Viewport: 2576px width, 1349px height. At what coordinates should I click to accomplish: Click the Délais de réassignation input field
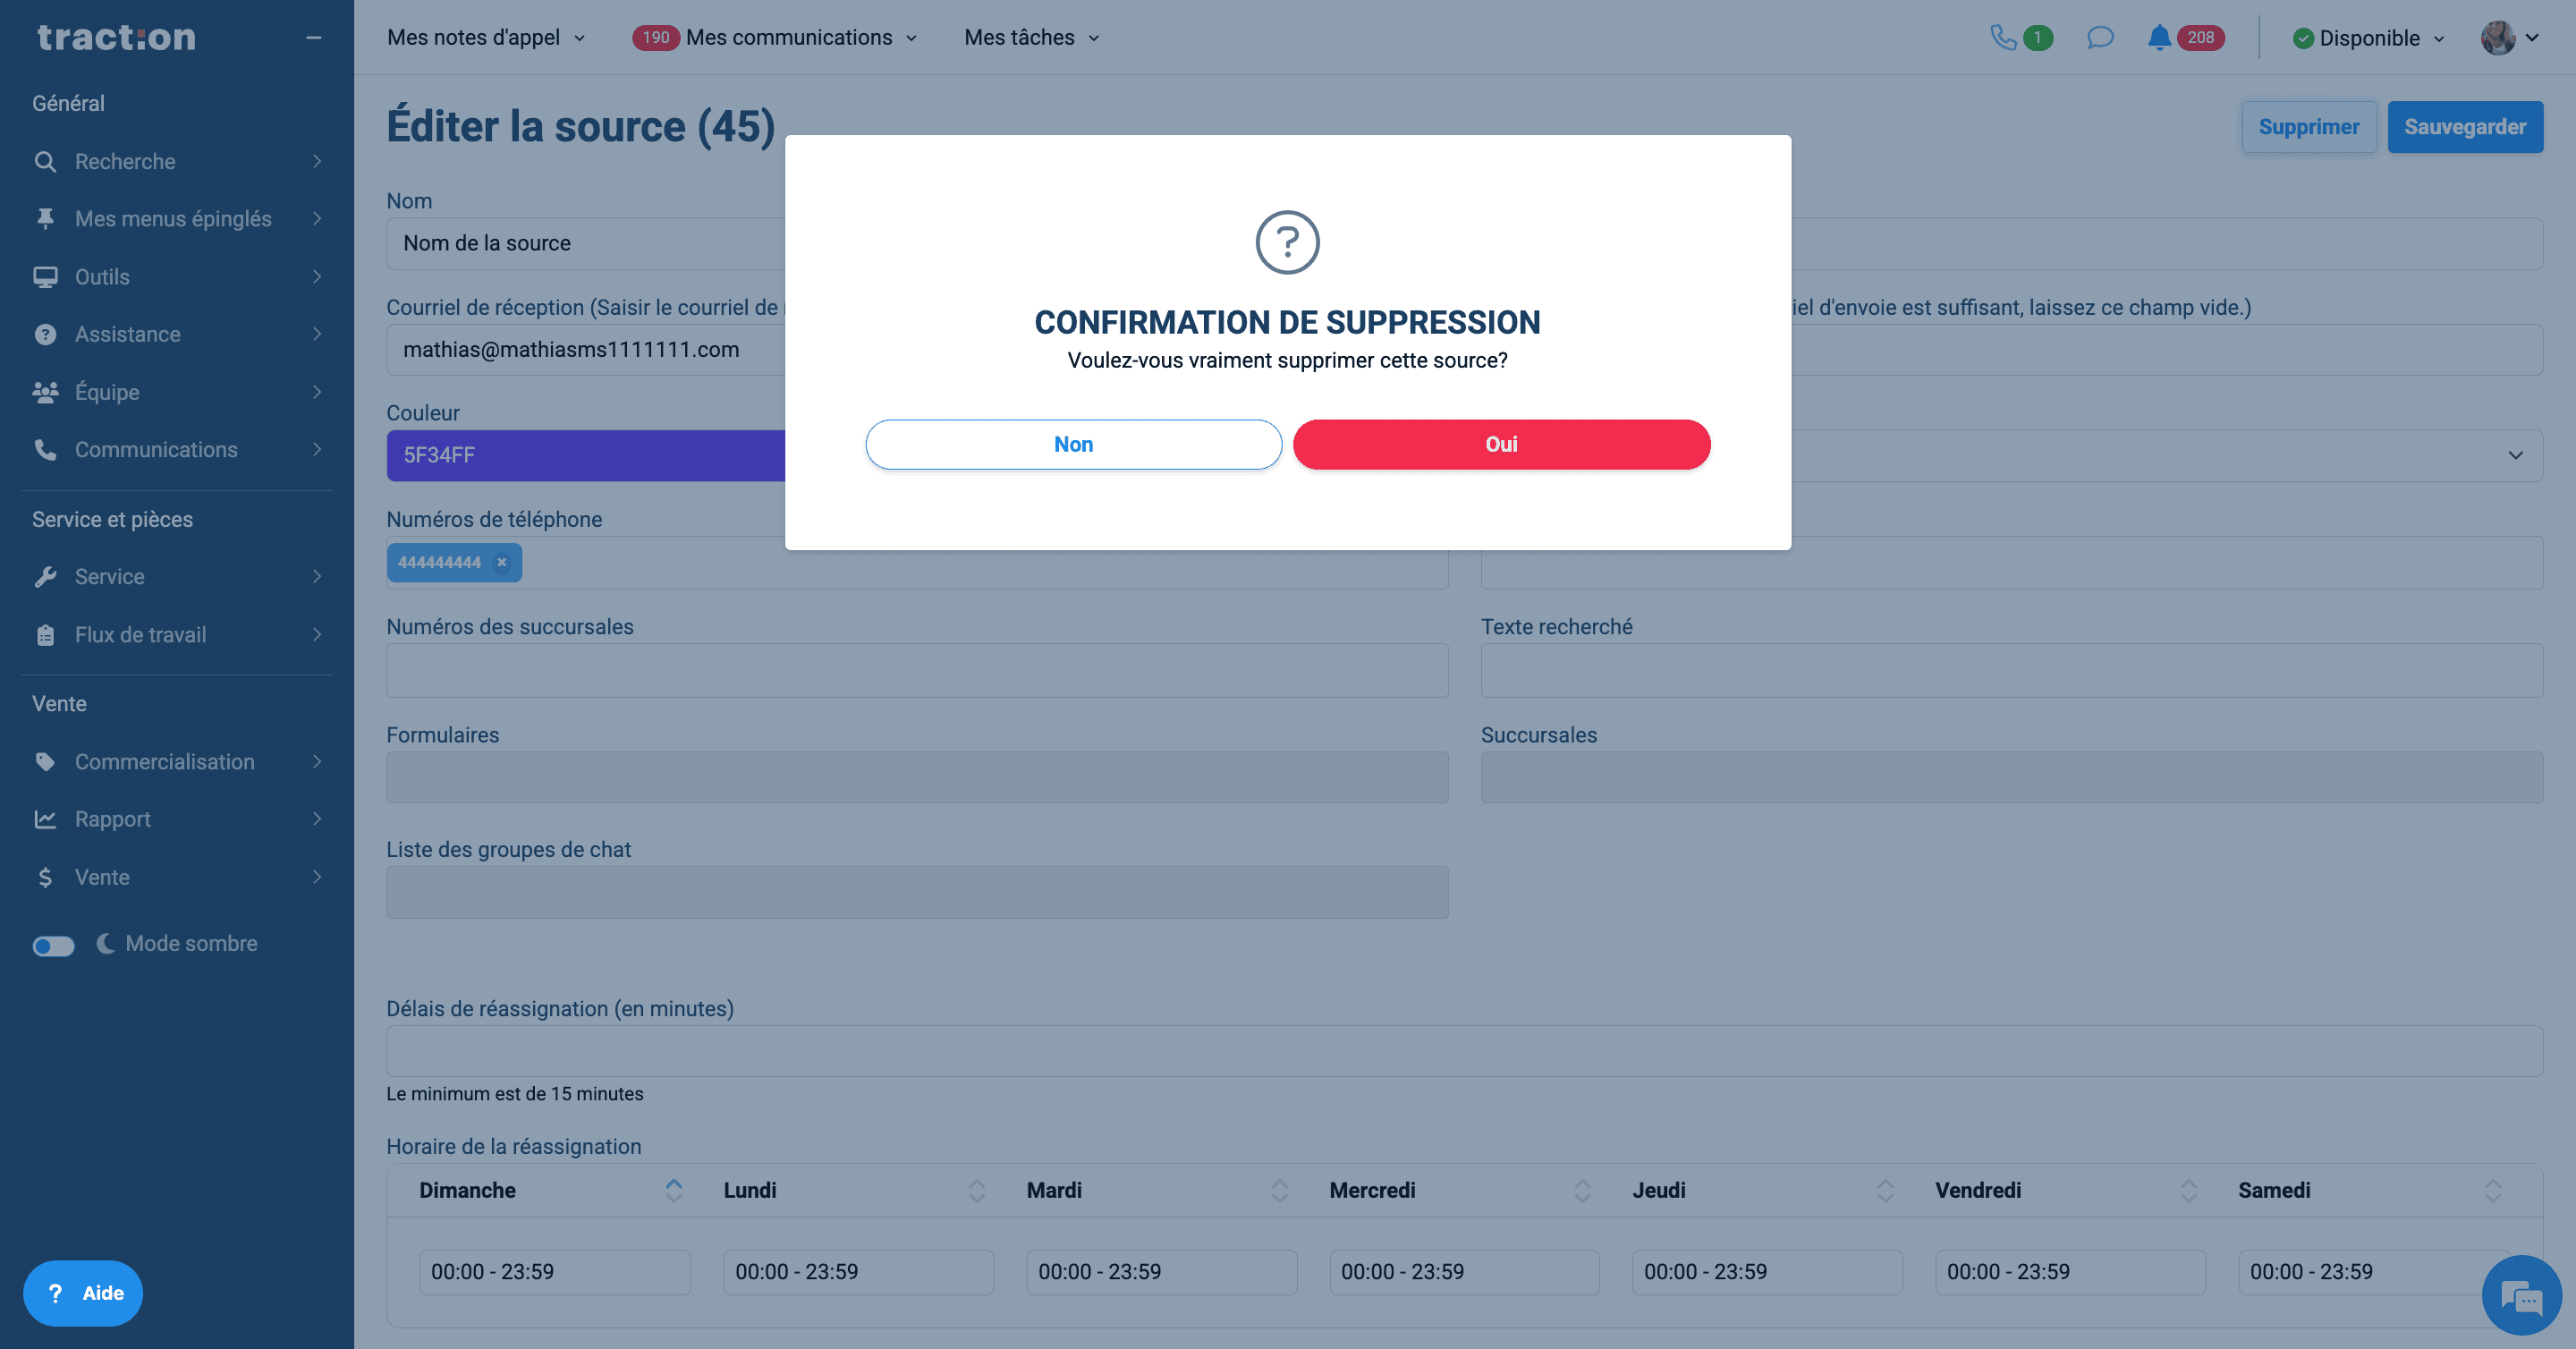pos(1464,1051)
